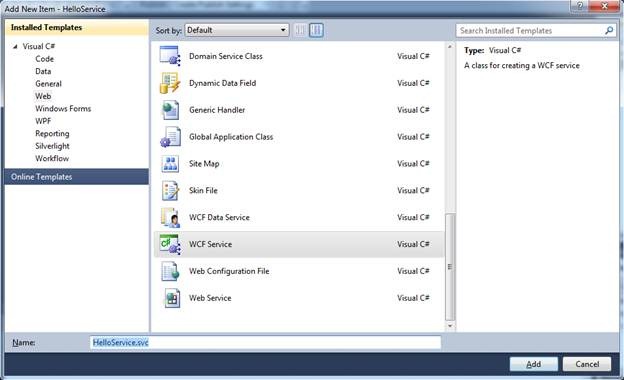Choose the Generic Handler template icon
Screen dimensions: 624x380
point(170,110)
